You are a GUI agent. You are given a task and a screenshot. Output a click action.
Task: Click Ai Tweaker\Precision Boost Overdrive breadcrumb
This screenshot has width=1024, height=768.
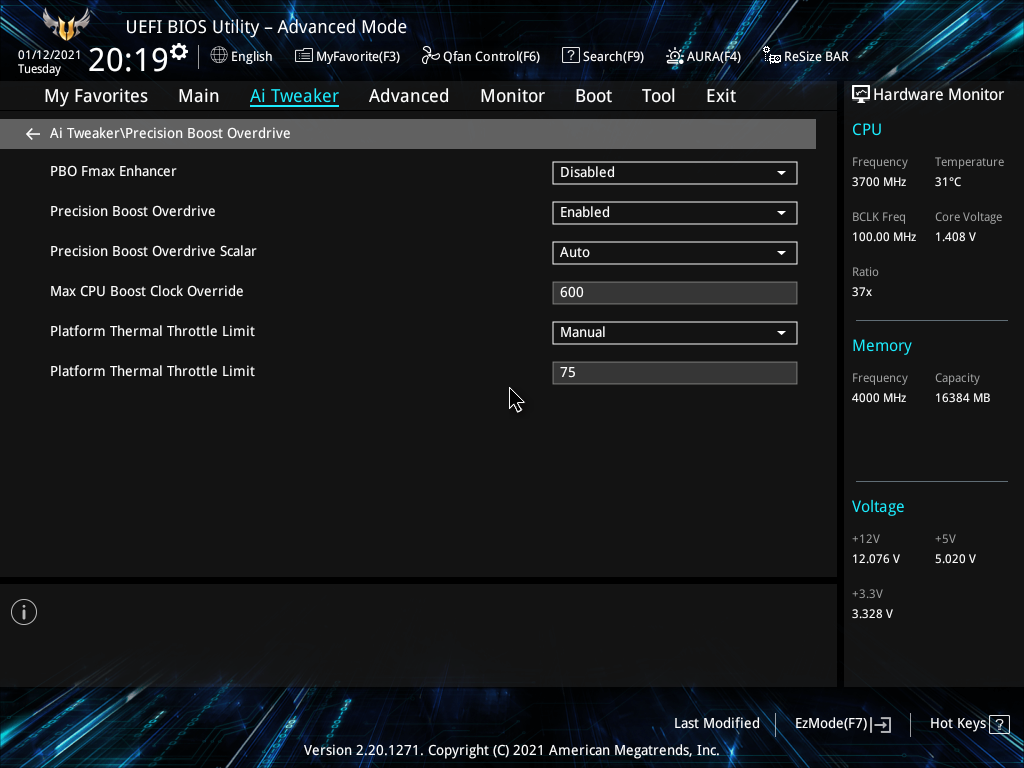pos(170,133)
